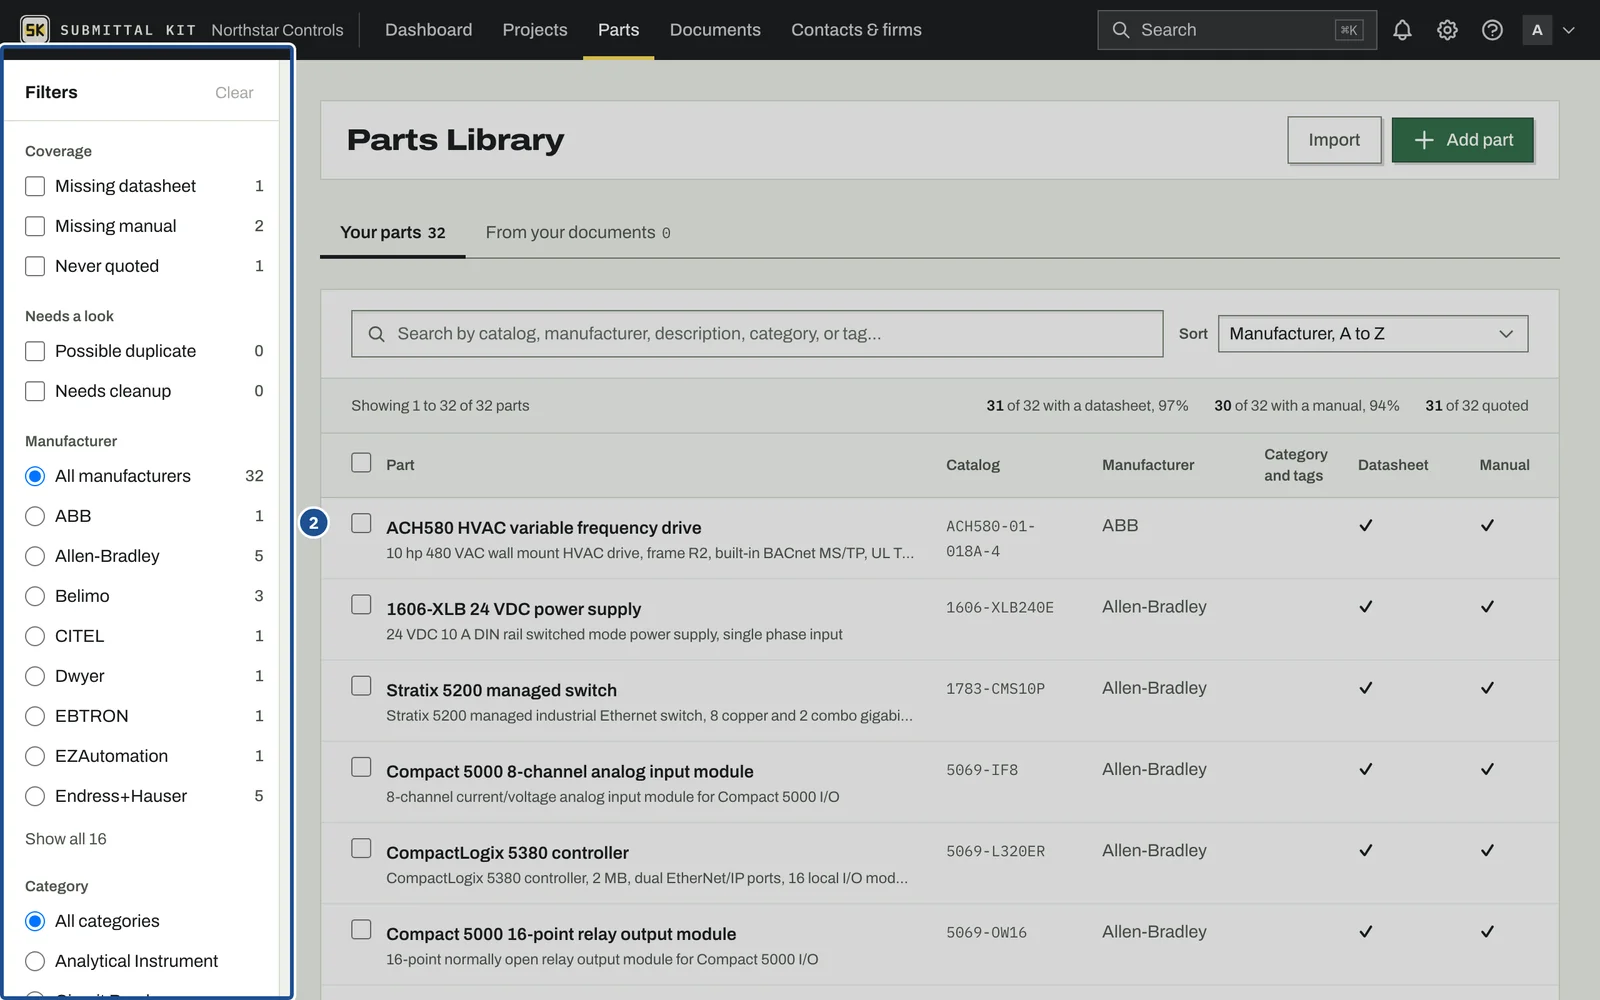Enable the Missing manual filter

tap(35, 226)
